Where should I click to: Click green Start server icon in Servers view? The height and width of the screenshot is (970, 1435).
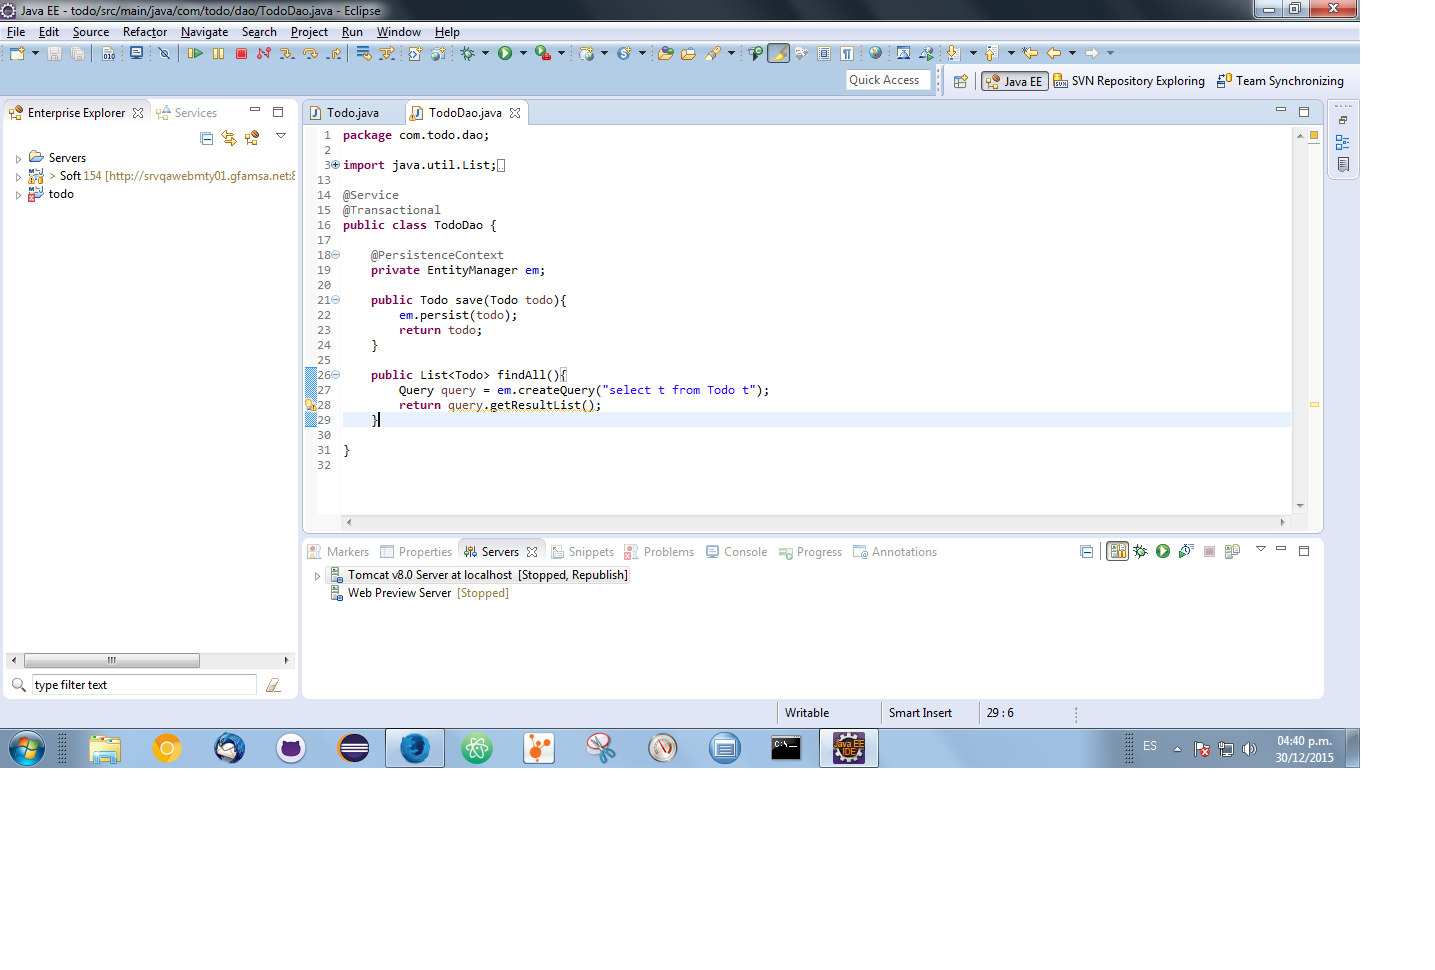click(x=1163, y=551)
